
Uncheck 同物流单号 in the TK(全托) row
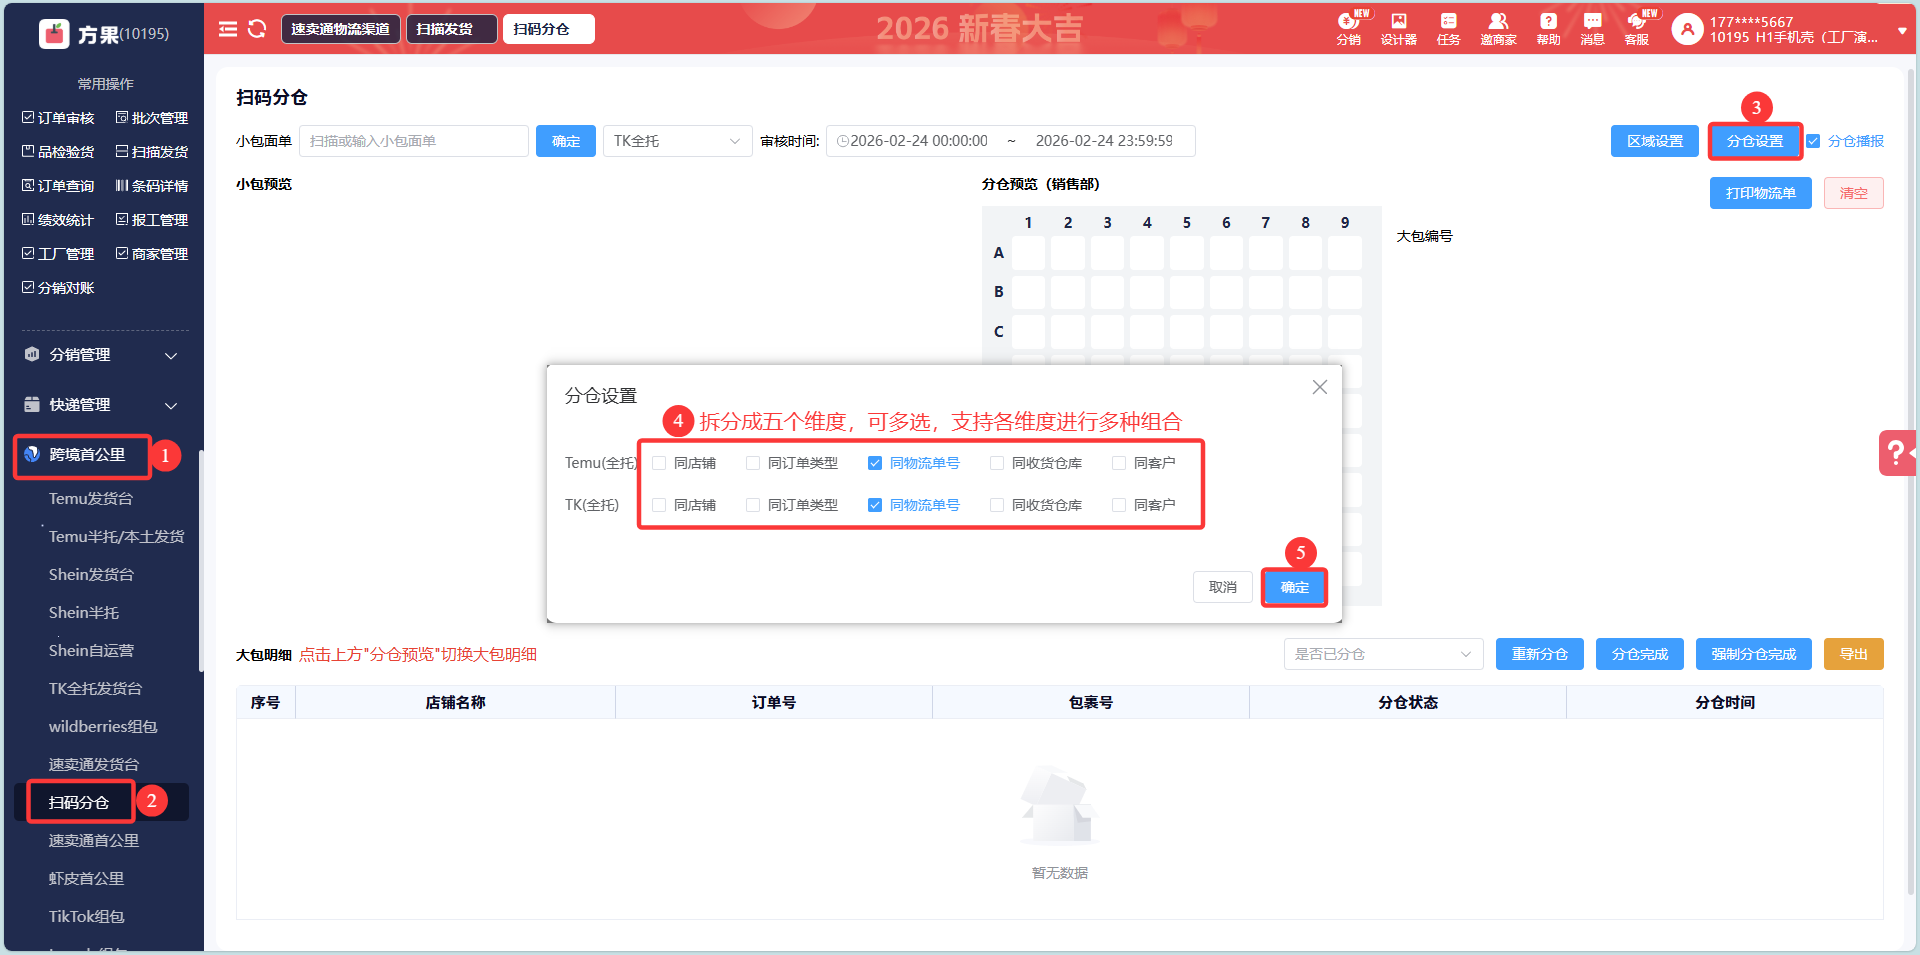[875, 505]
